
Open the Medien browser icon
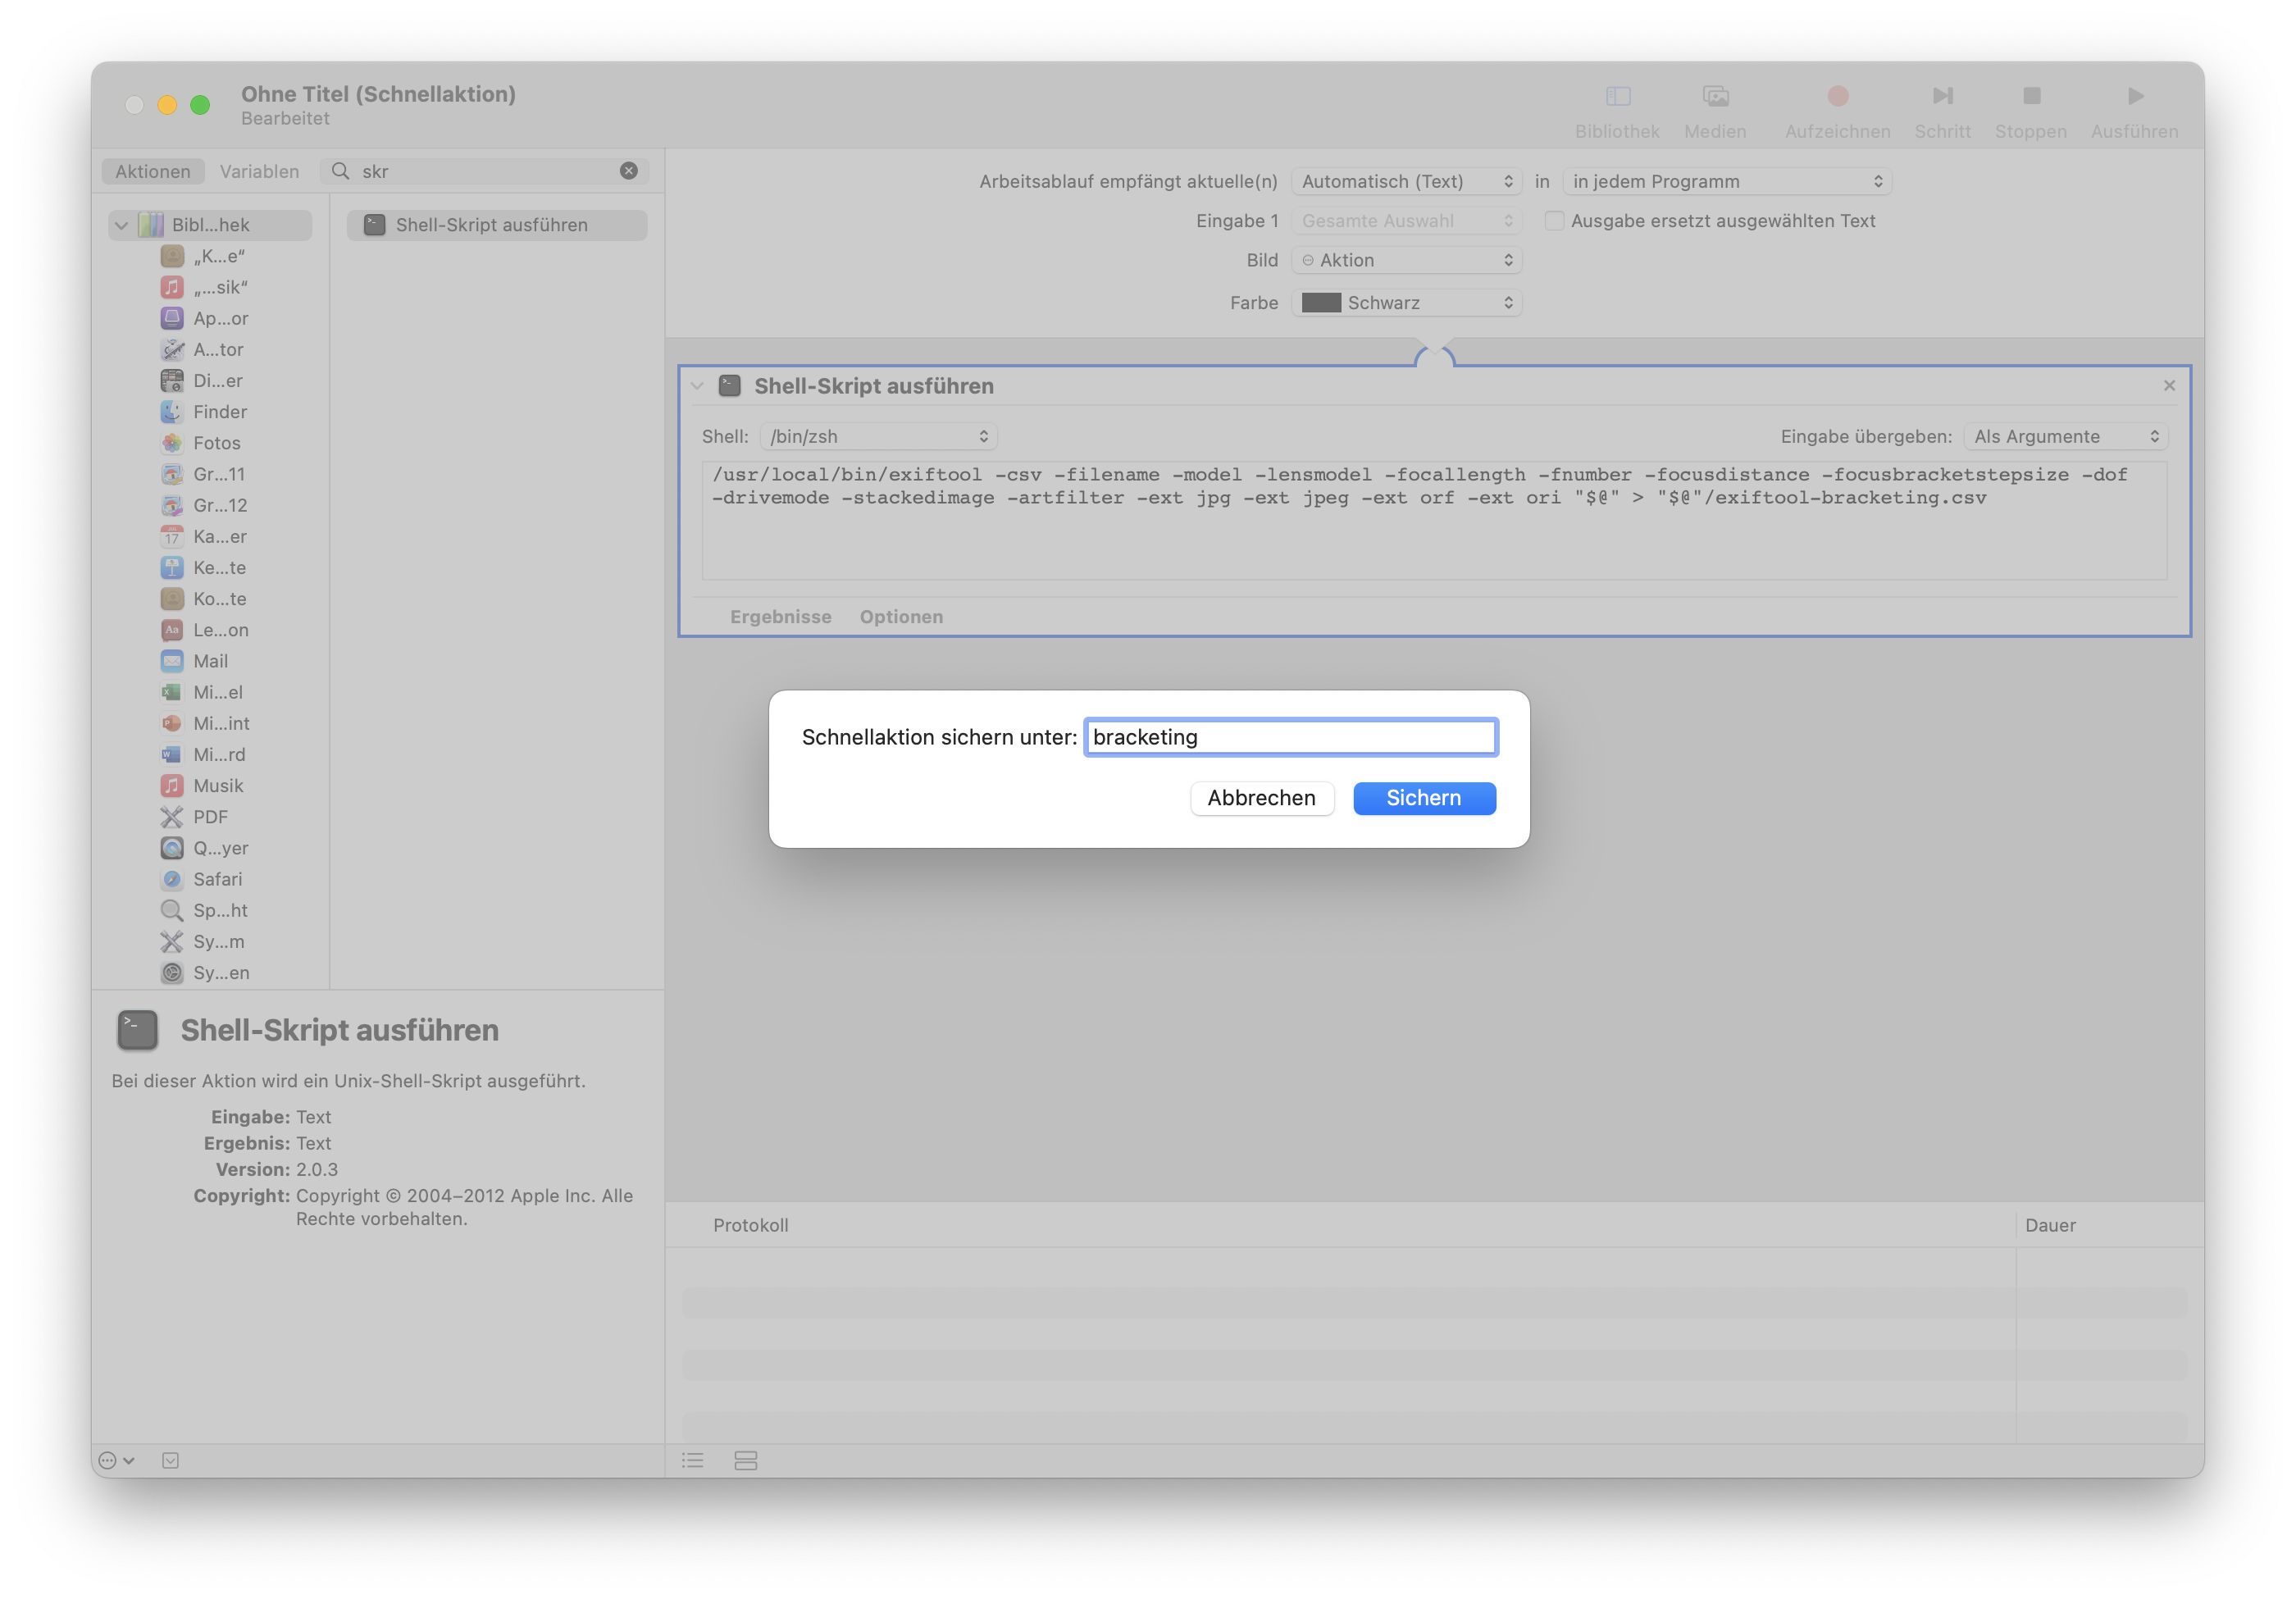[x=1715, y=96]
